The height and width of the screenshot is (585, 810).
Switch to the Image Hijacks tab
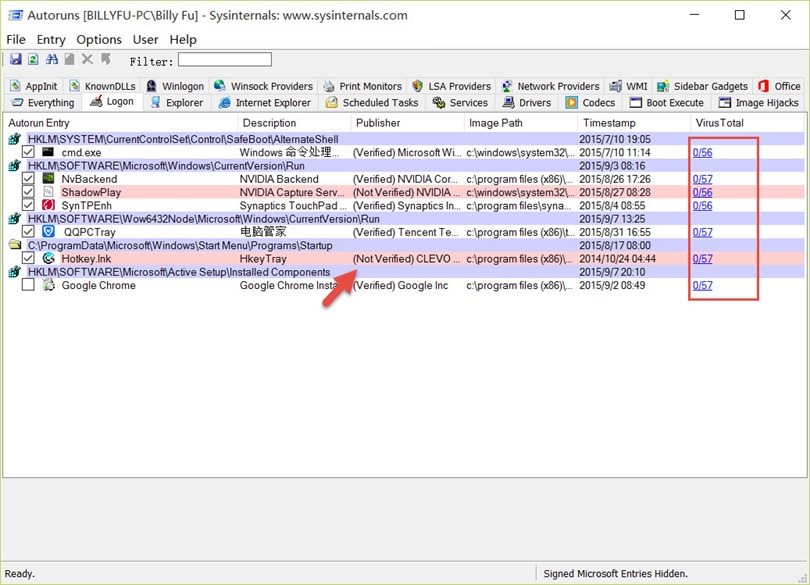pyautogui.click(x=759, y=103)
